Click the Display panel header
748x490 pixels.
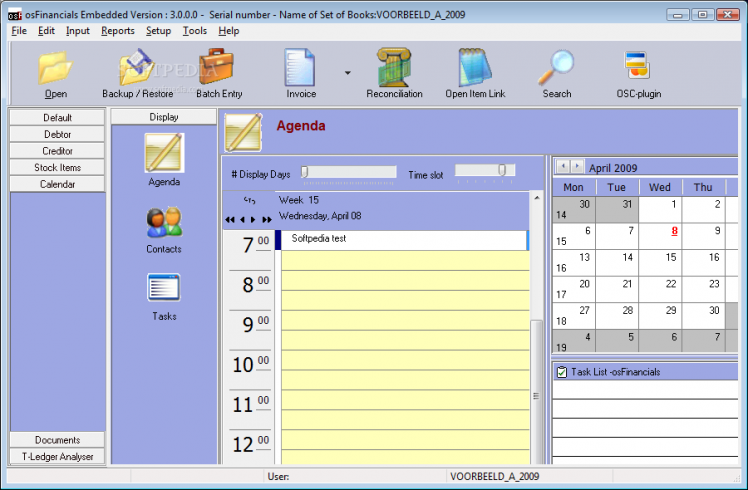tap(164, 117)
